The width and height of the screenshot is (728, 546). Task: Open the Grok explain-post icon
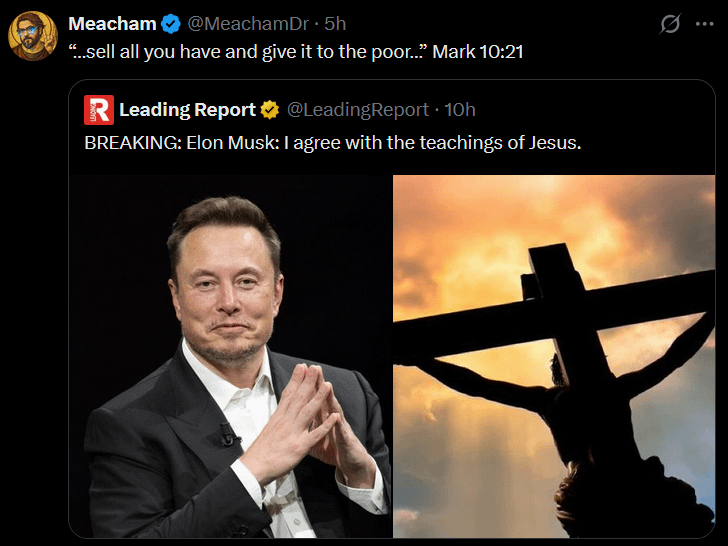tap(670, 25)
